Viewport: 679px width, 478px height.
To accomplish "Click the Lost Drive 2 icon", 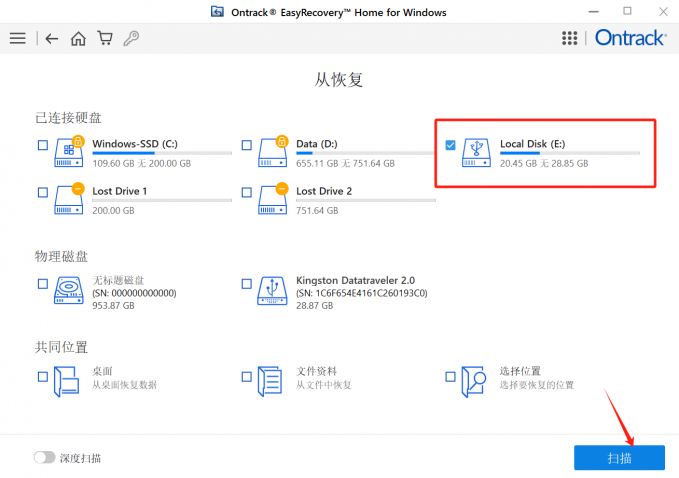I will pyautogui.click(x=273, y=199).
